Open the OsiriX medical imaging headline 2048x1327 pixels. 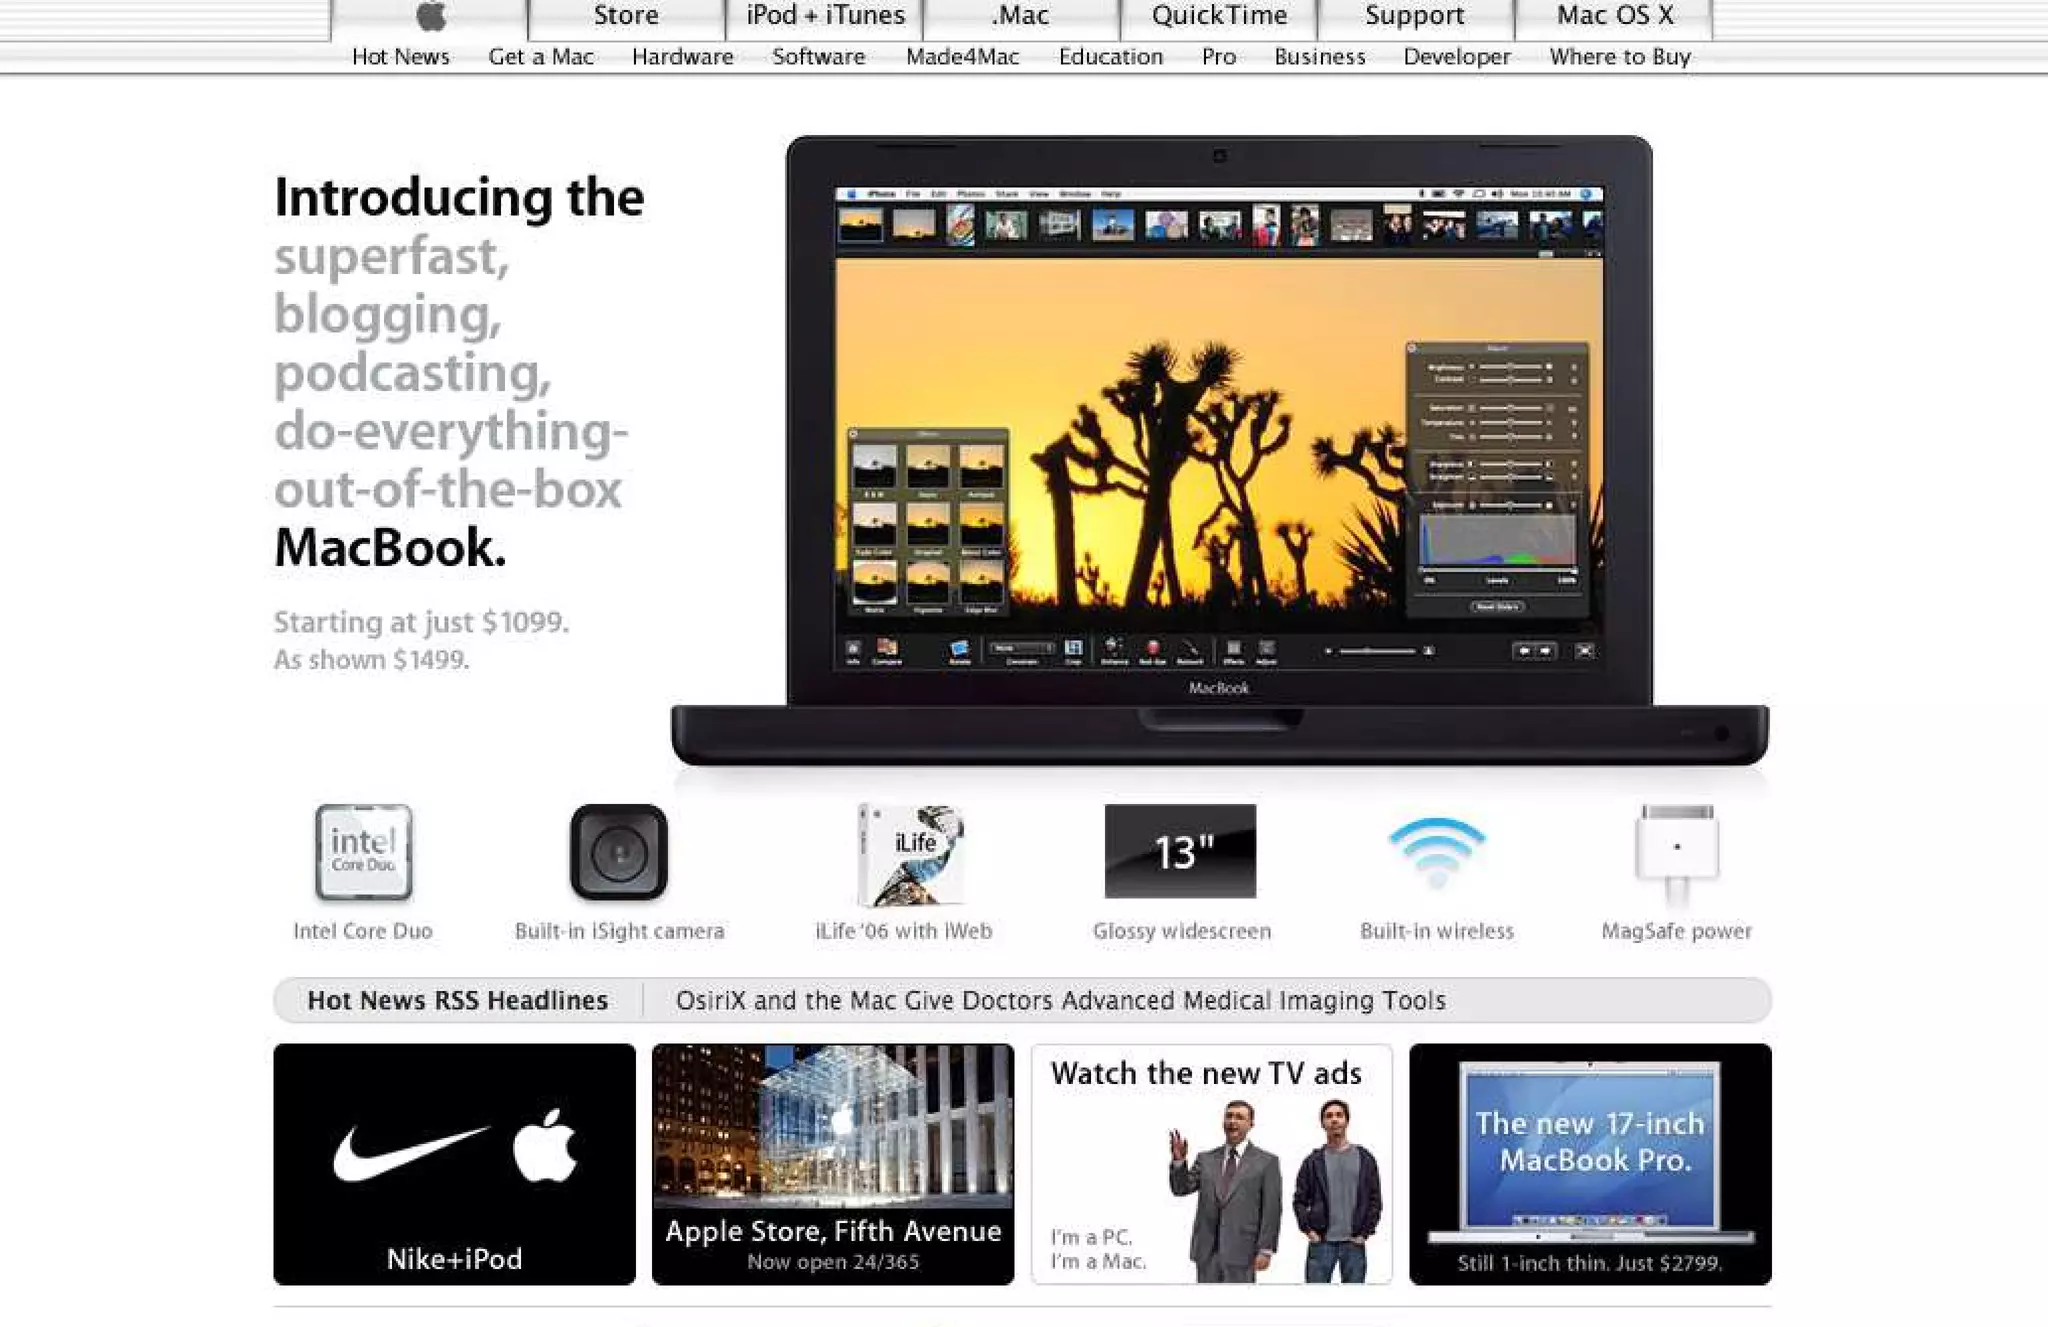[1061, 1001]
